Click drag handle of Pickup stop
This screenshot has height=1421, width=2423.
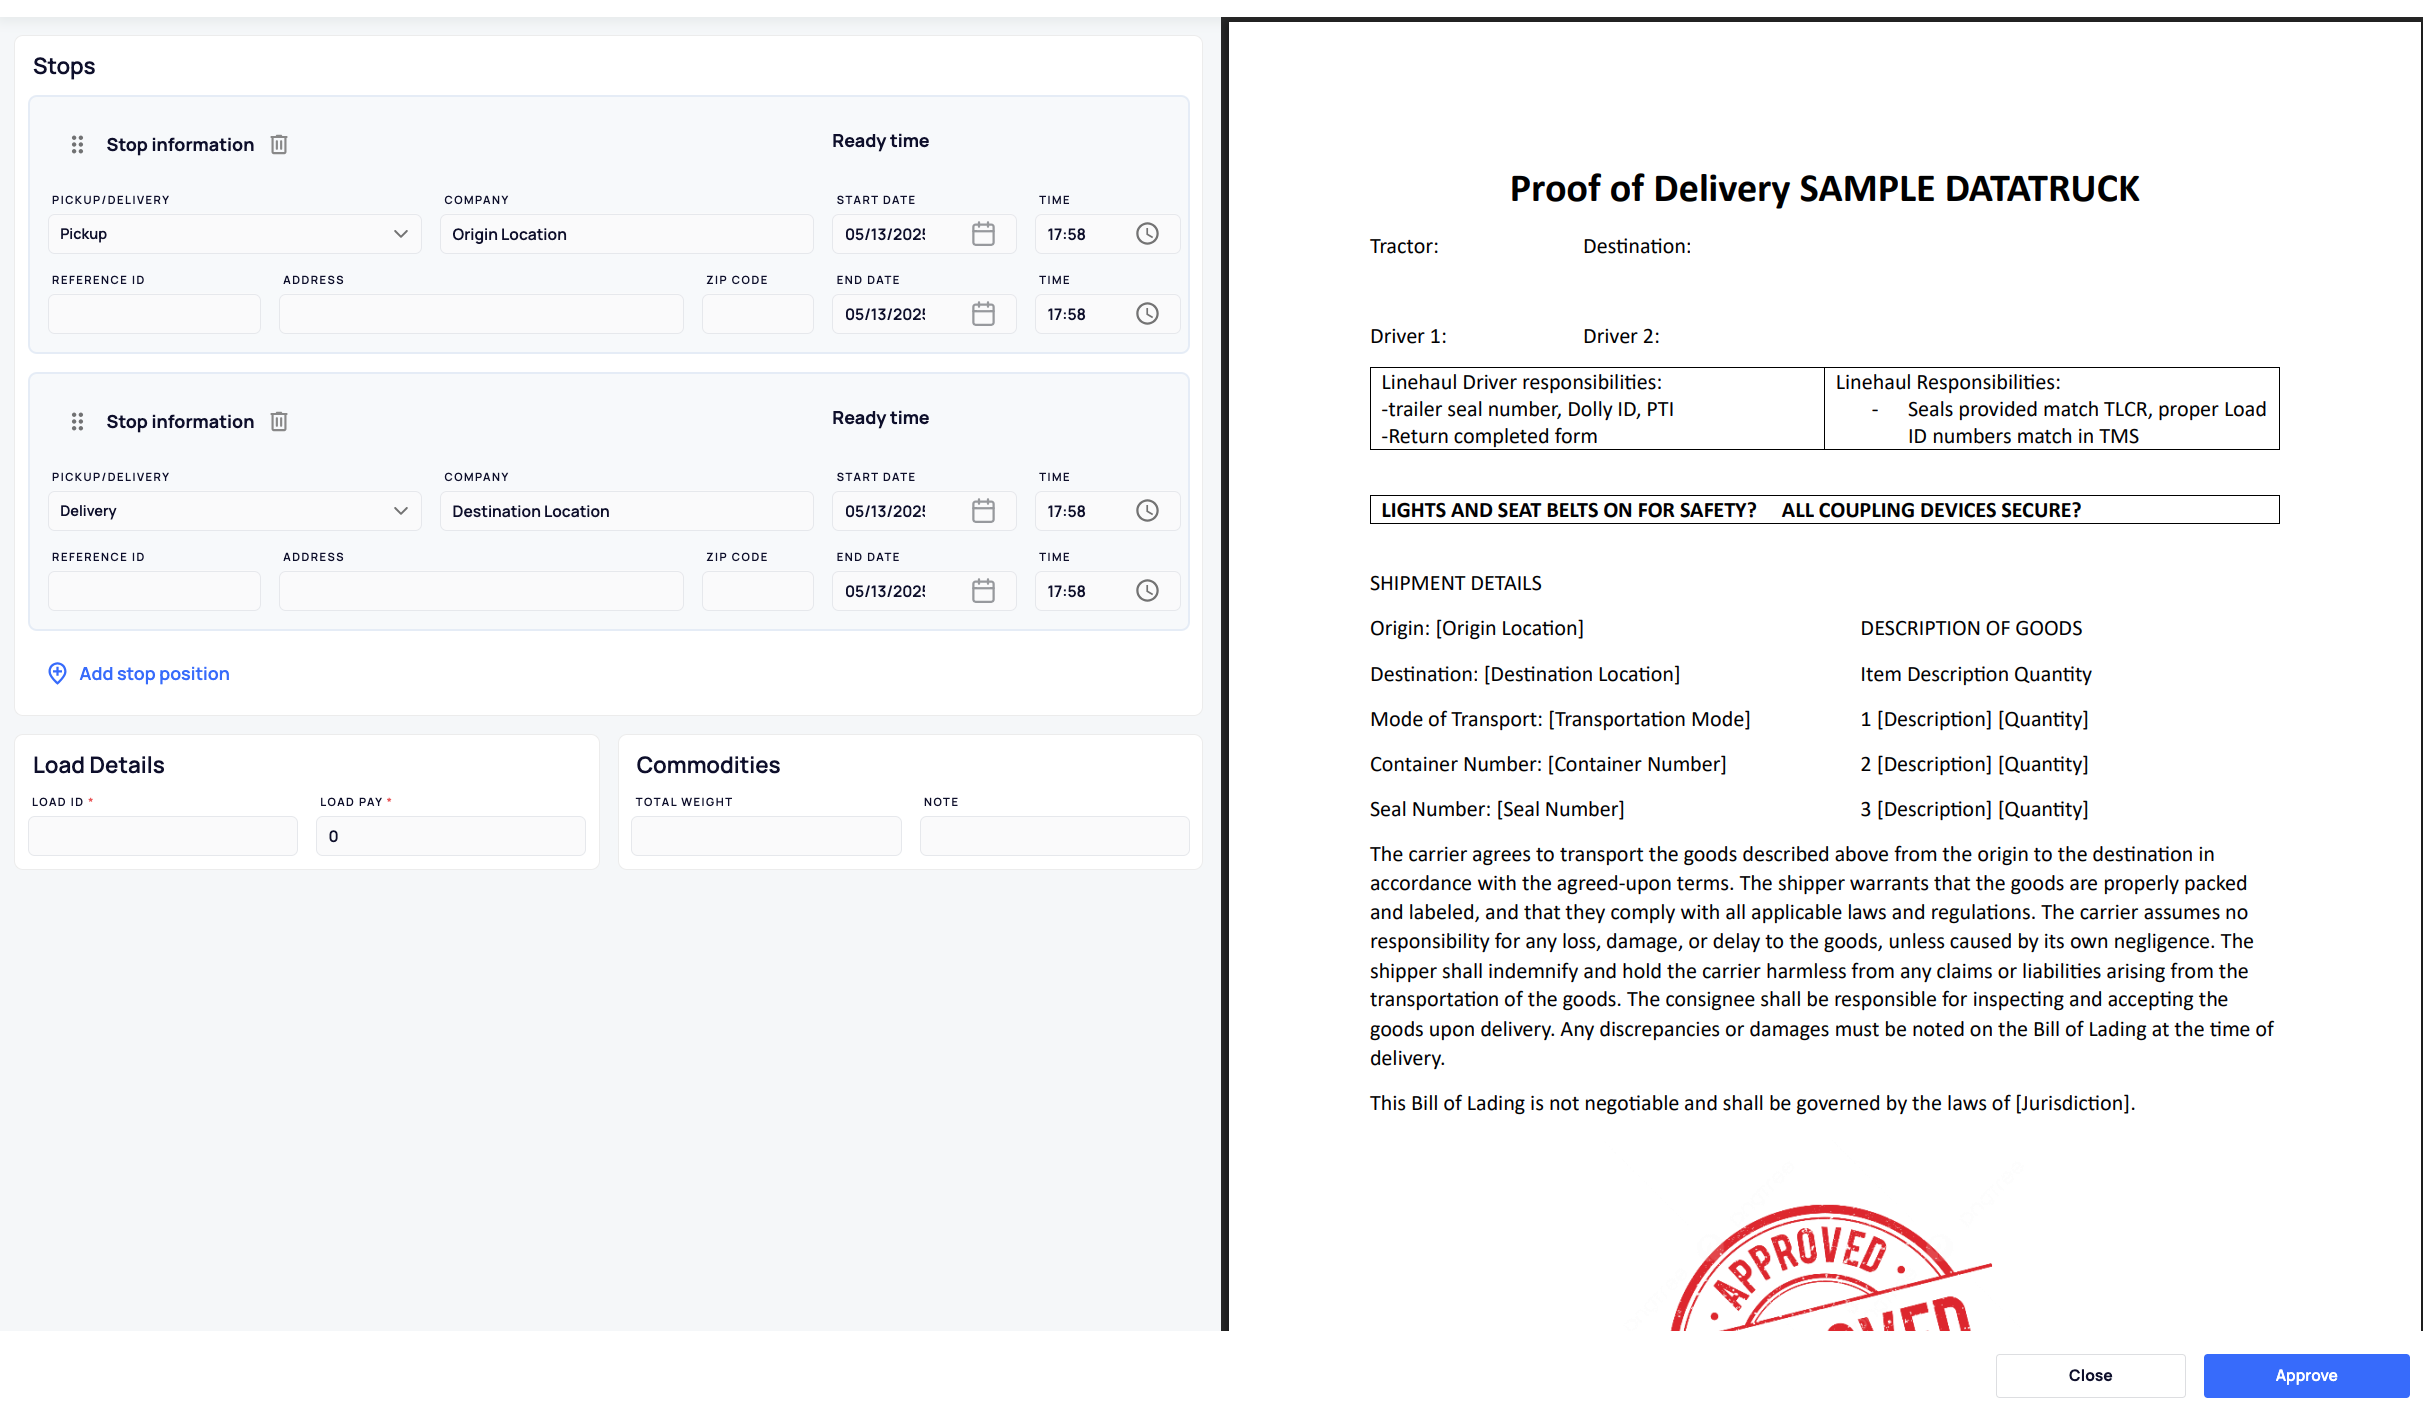pyautogui.click(x=77, y=145)
